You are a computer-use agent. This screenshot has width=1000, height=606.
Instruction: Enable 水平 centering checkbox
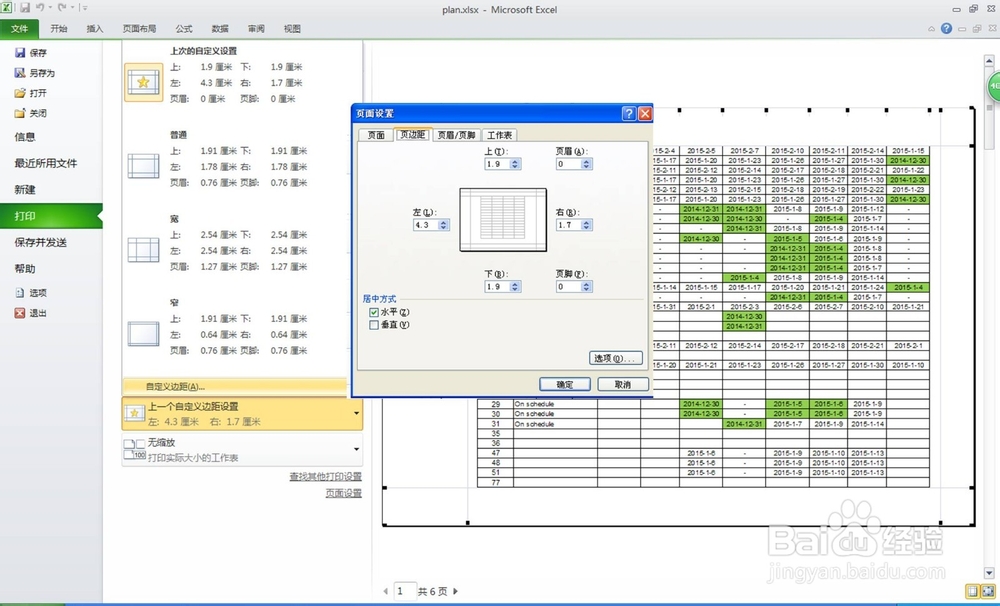374,313
